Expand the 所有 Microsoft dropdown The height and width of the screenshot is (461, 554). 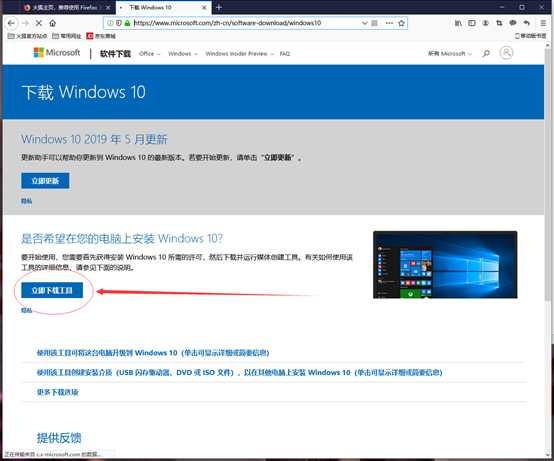[x=450, y=54]
